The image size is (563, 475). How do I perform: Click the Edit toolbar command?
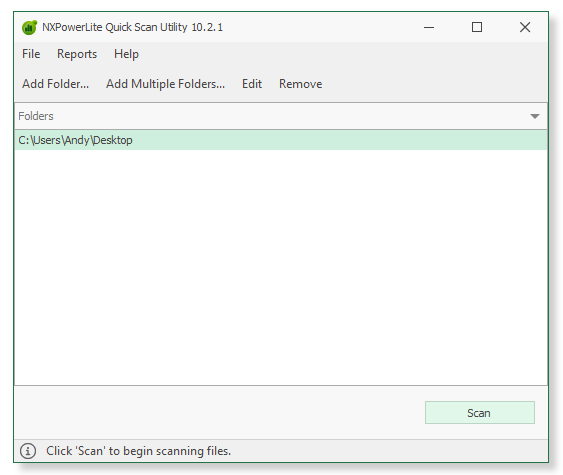point(252,84)
